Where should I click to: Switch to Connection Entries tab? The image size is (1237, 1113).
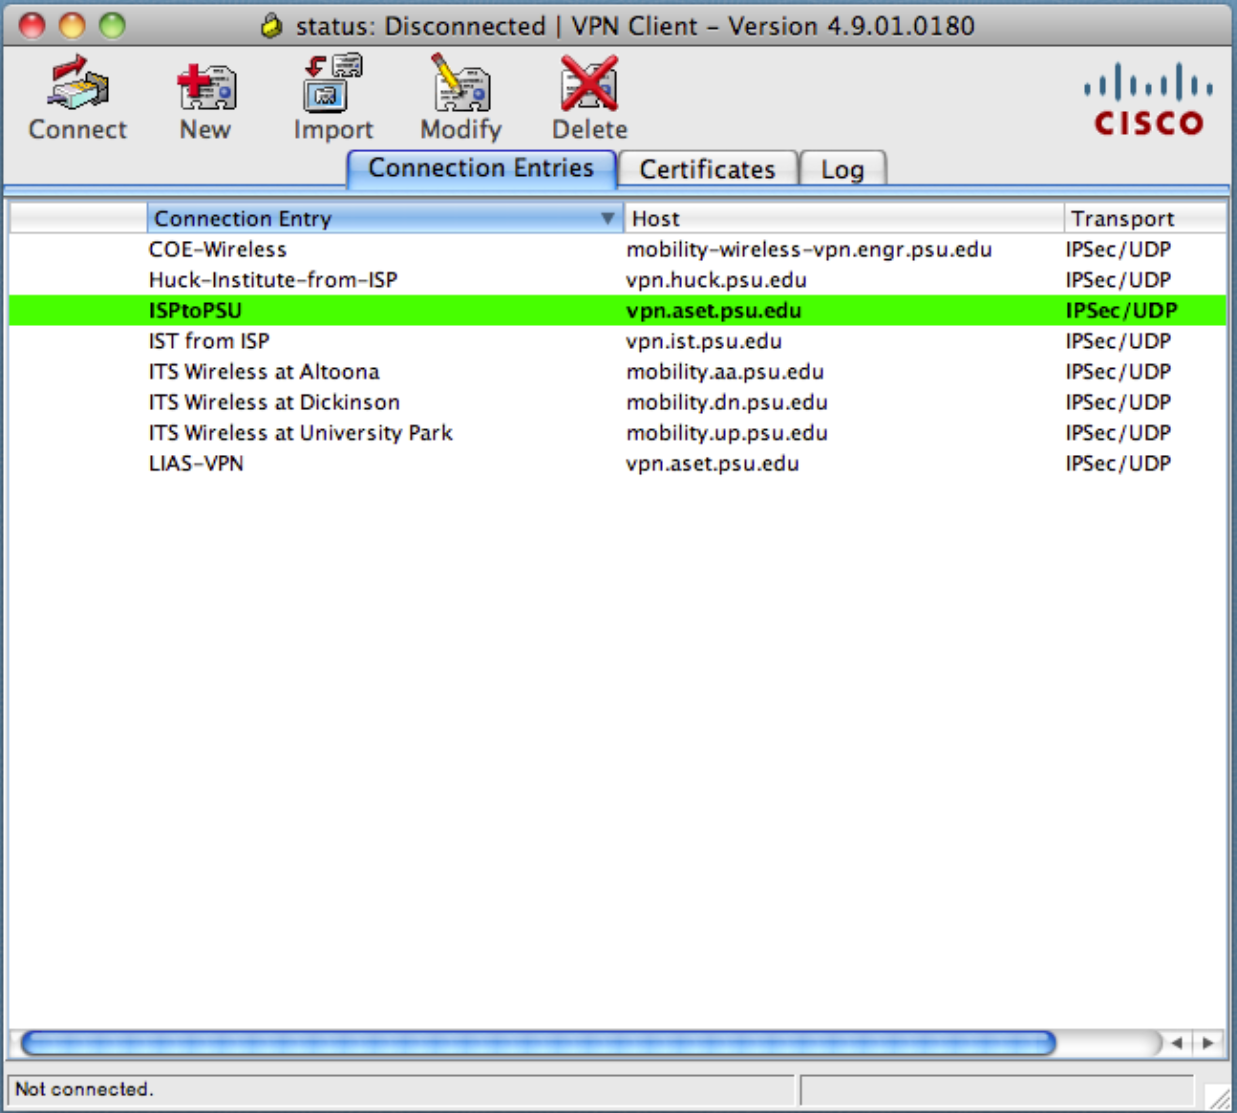pos(481,168)
